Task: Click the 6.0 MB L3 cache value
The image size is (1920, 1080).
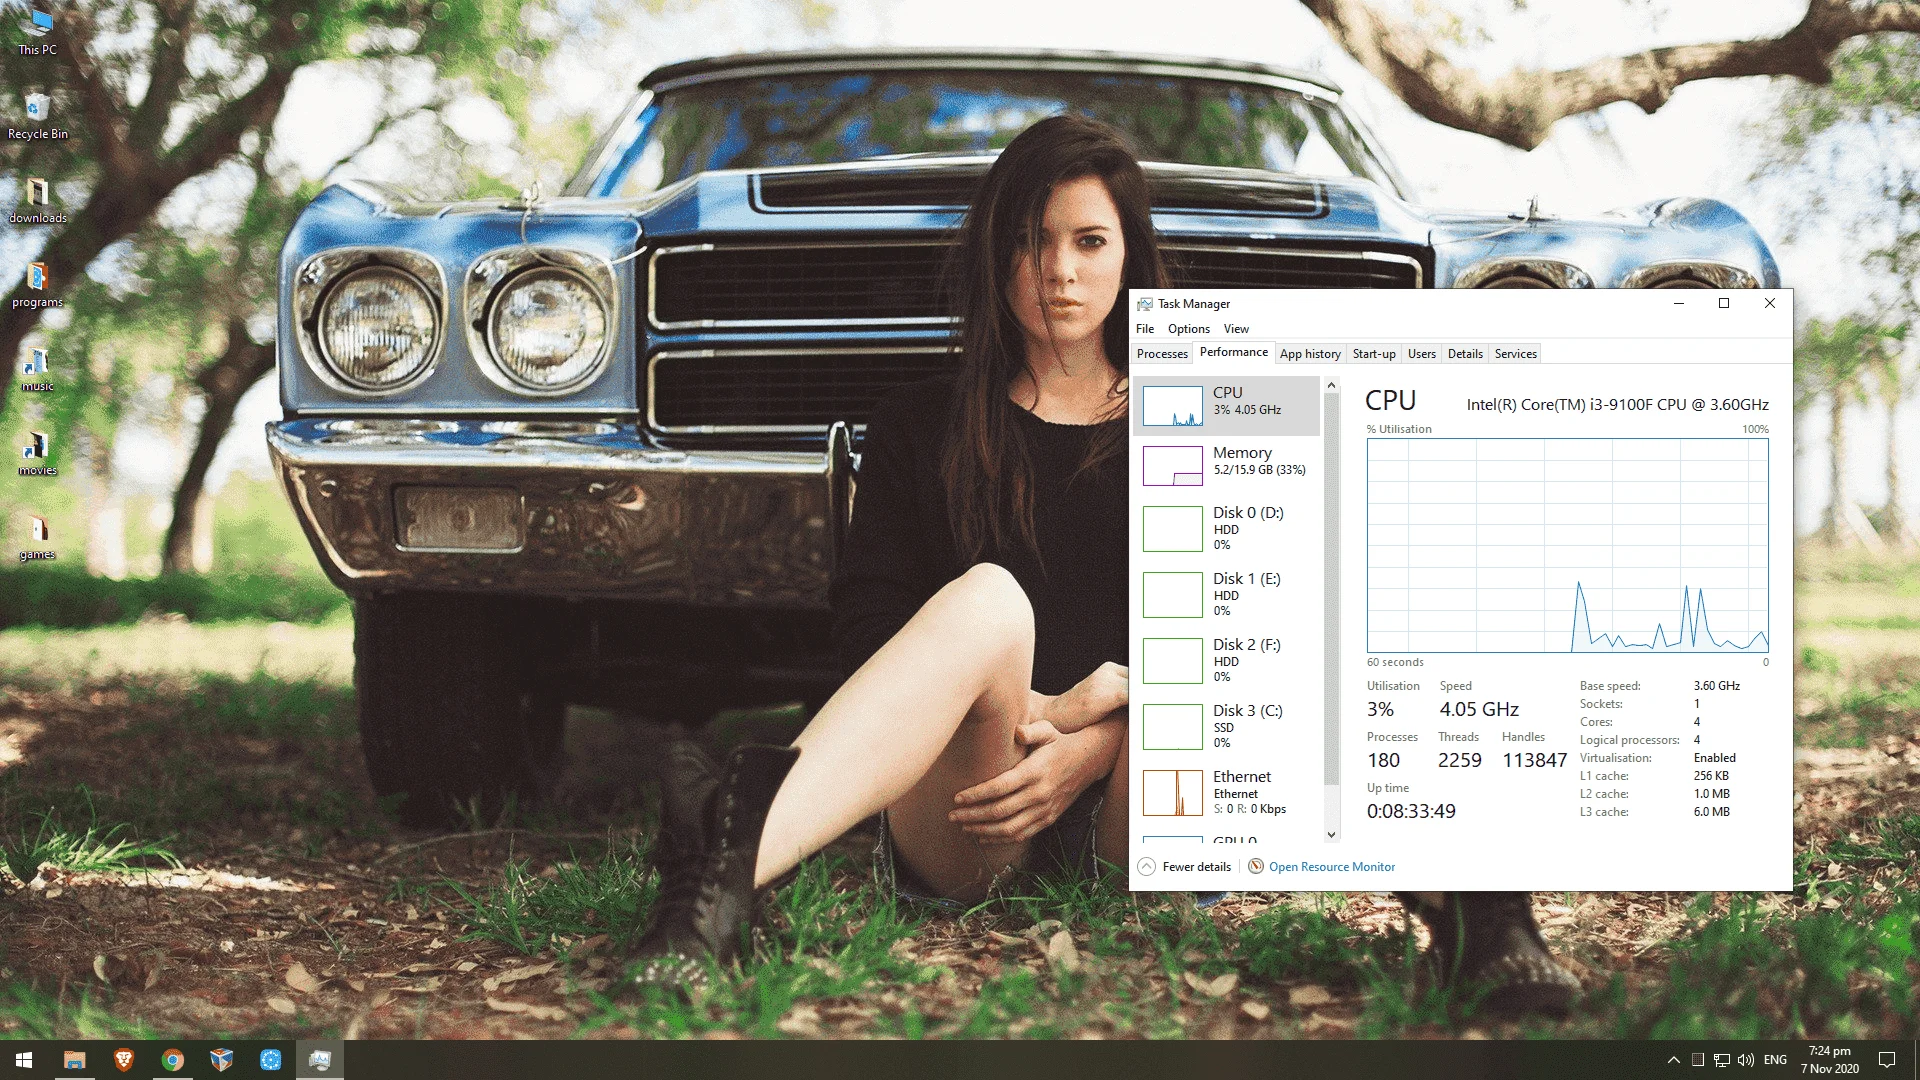Action: [1711, 812]
